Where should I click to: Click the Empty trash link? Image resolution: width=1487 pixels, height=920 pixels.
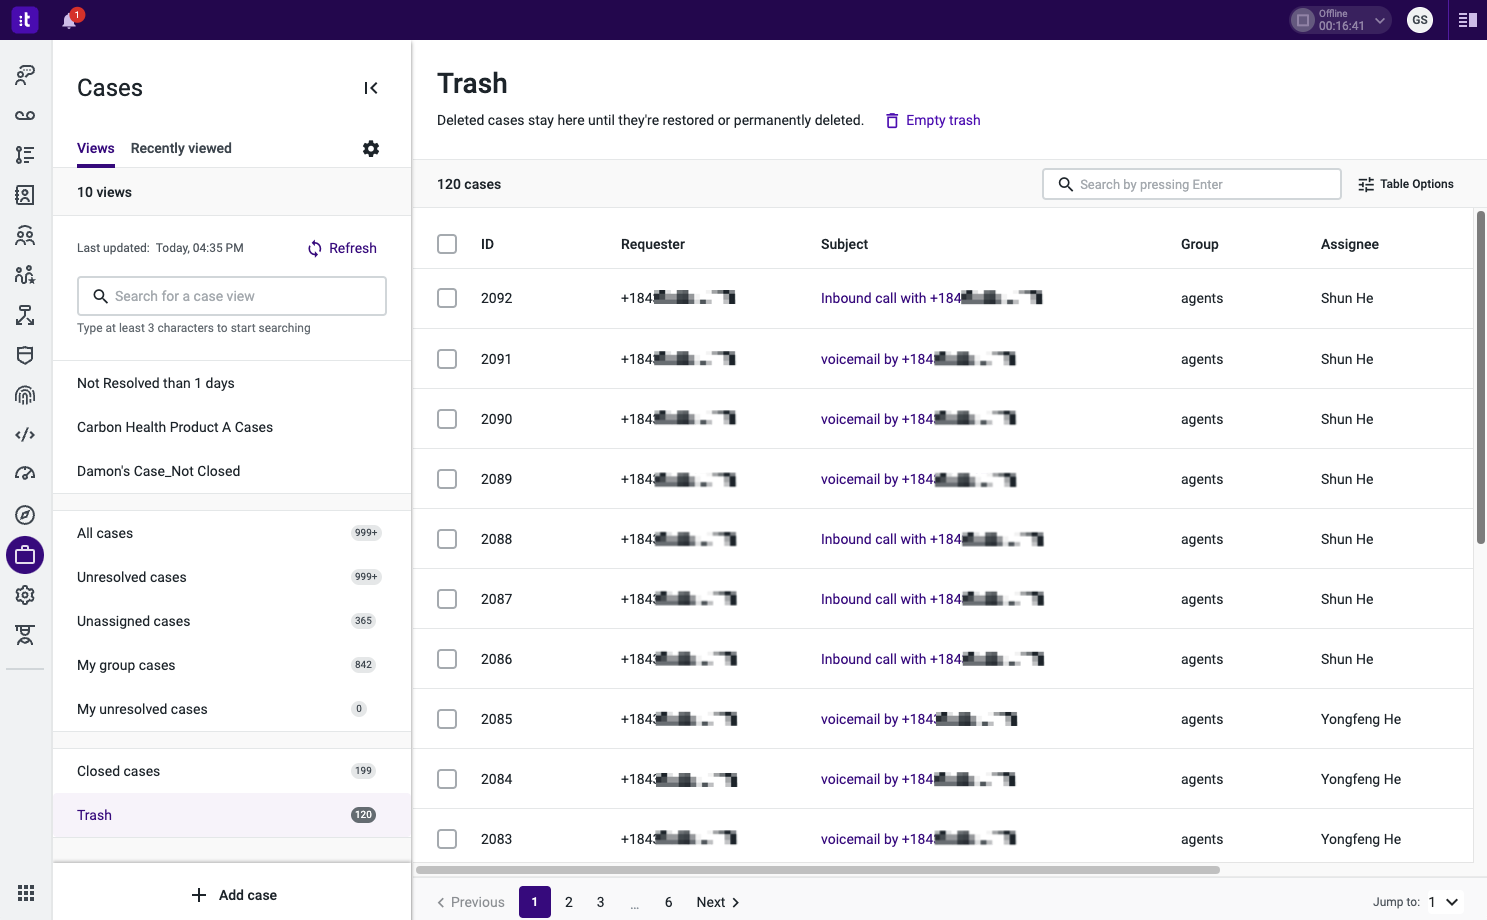[933, 120]
